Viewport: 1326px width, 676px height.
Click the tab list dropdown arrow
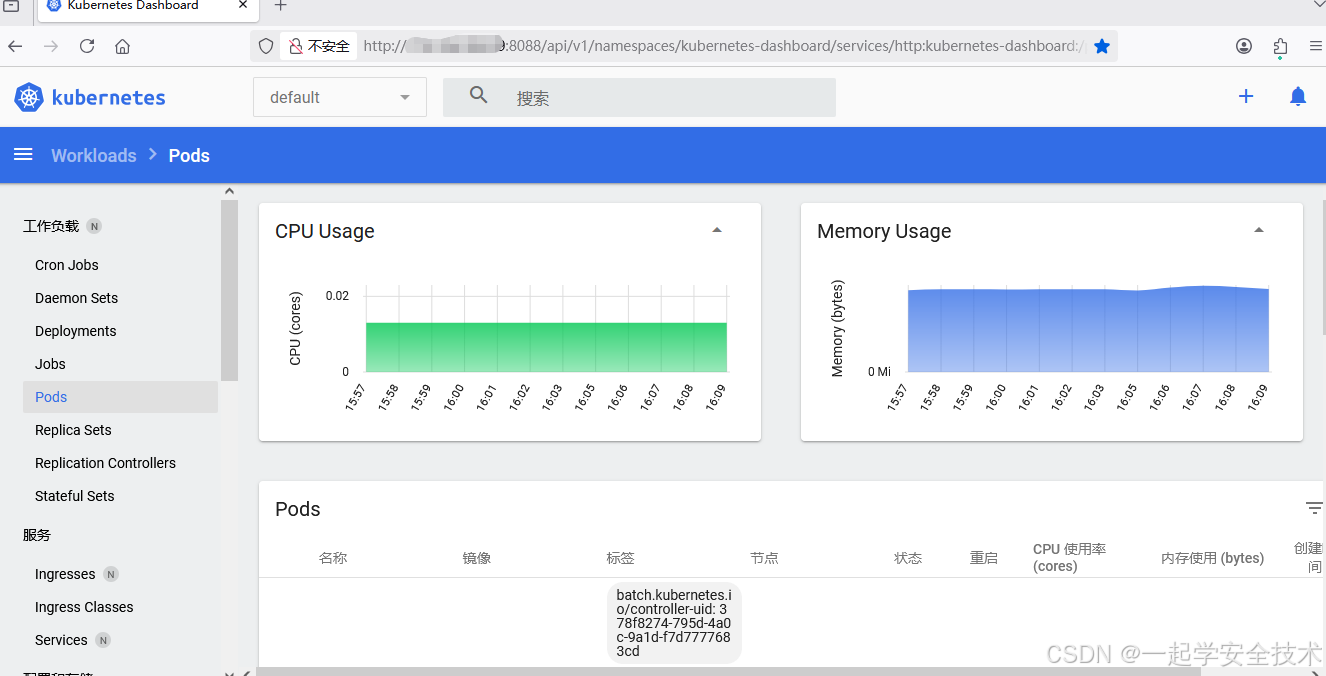point(1319,5)
